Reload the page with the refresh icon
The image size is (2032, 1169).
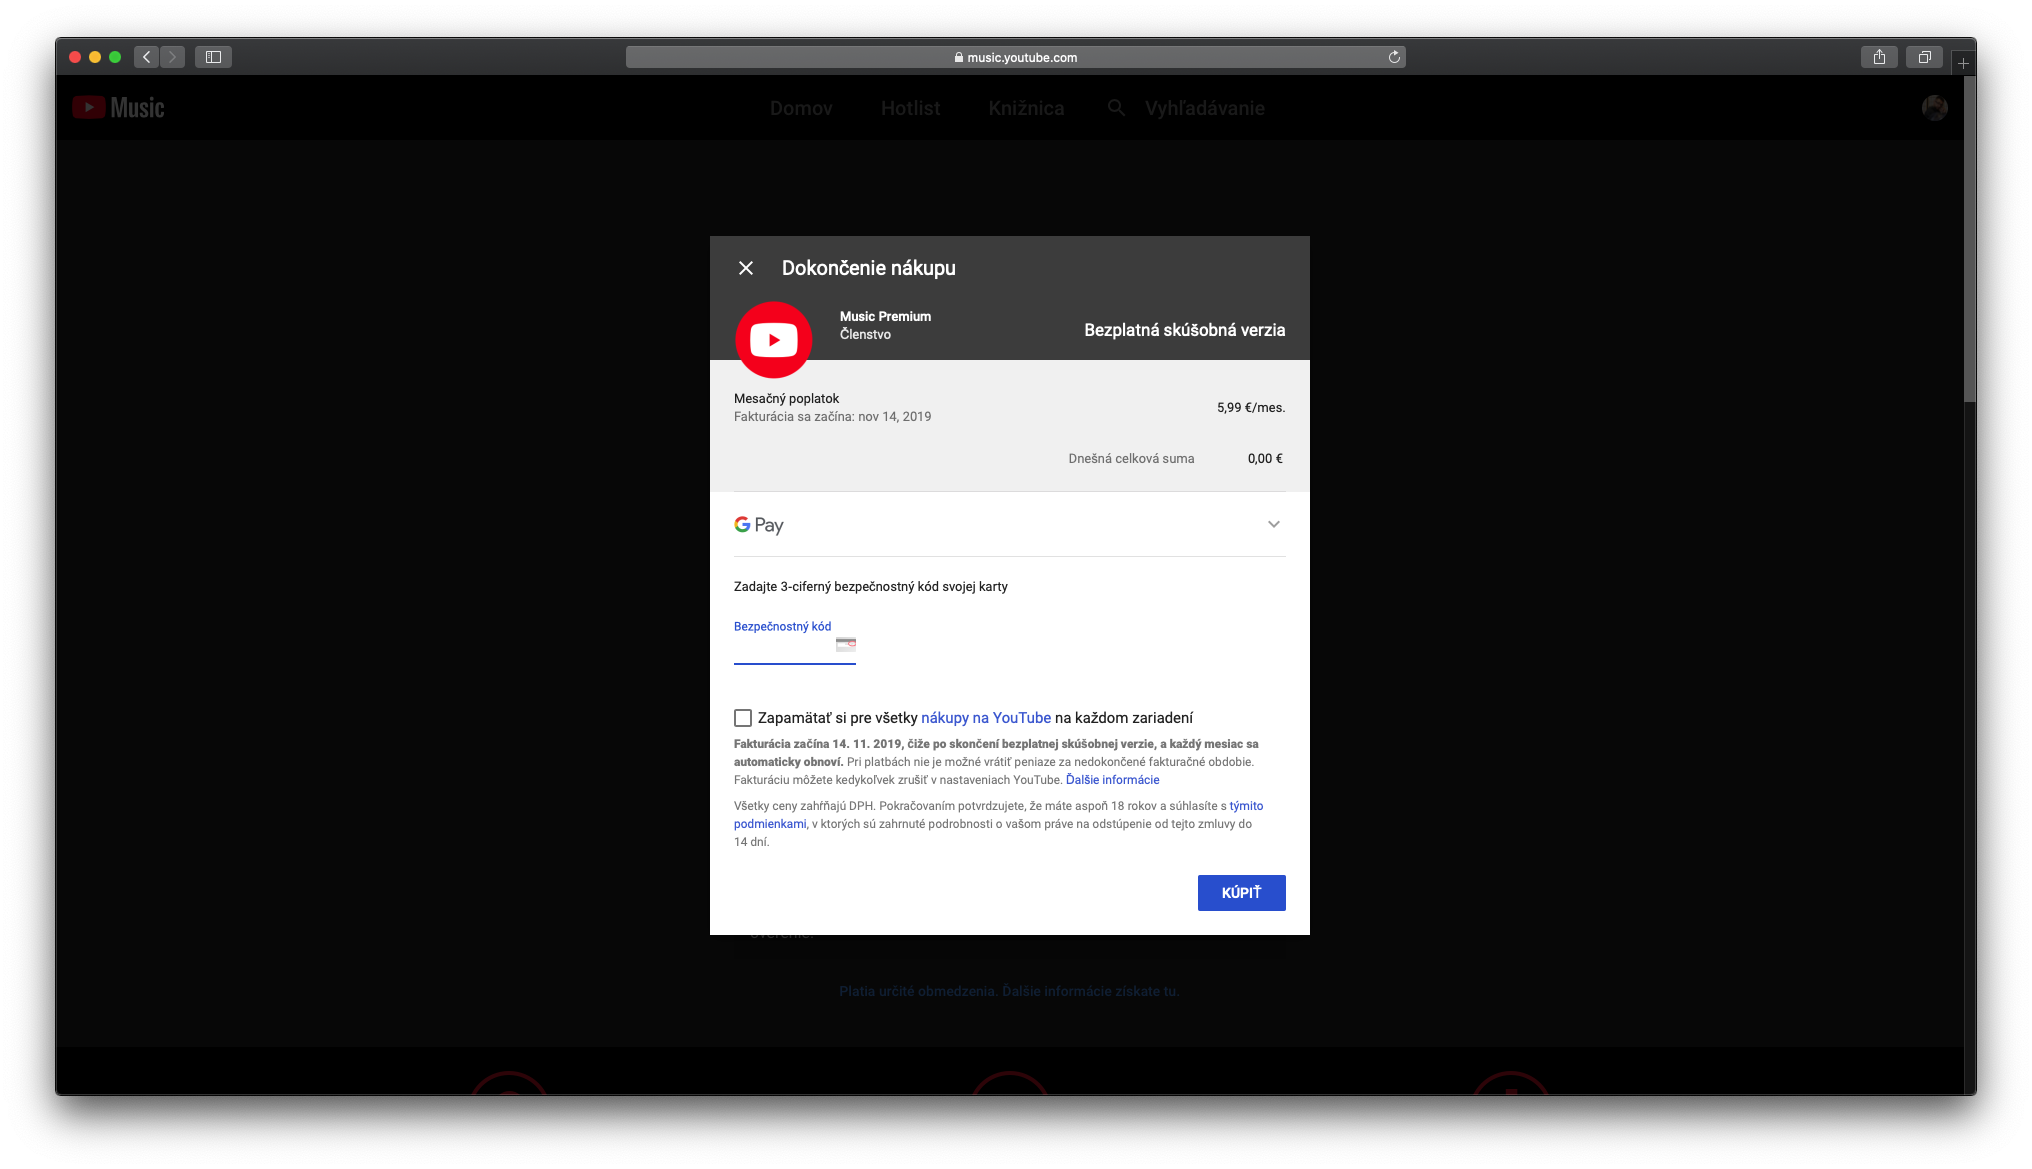1394,57
